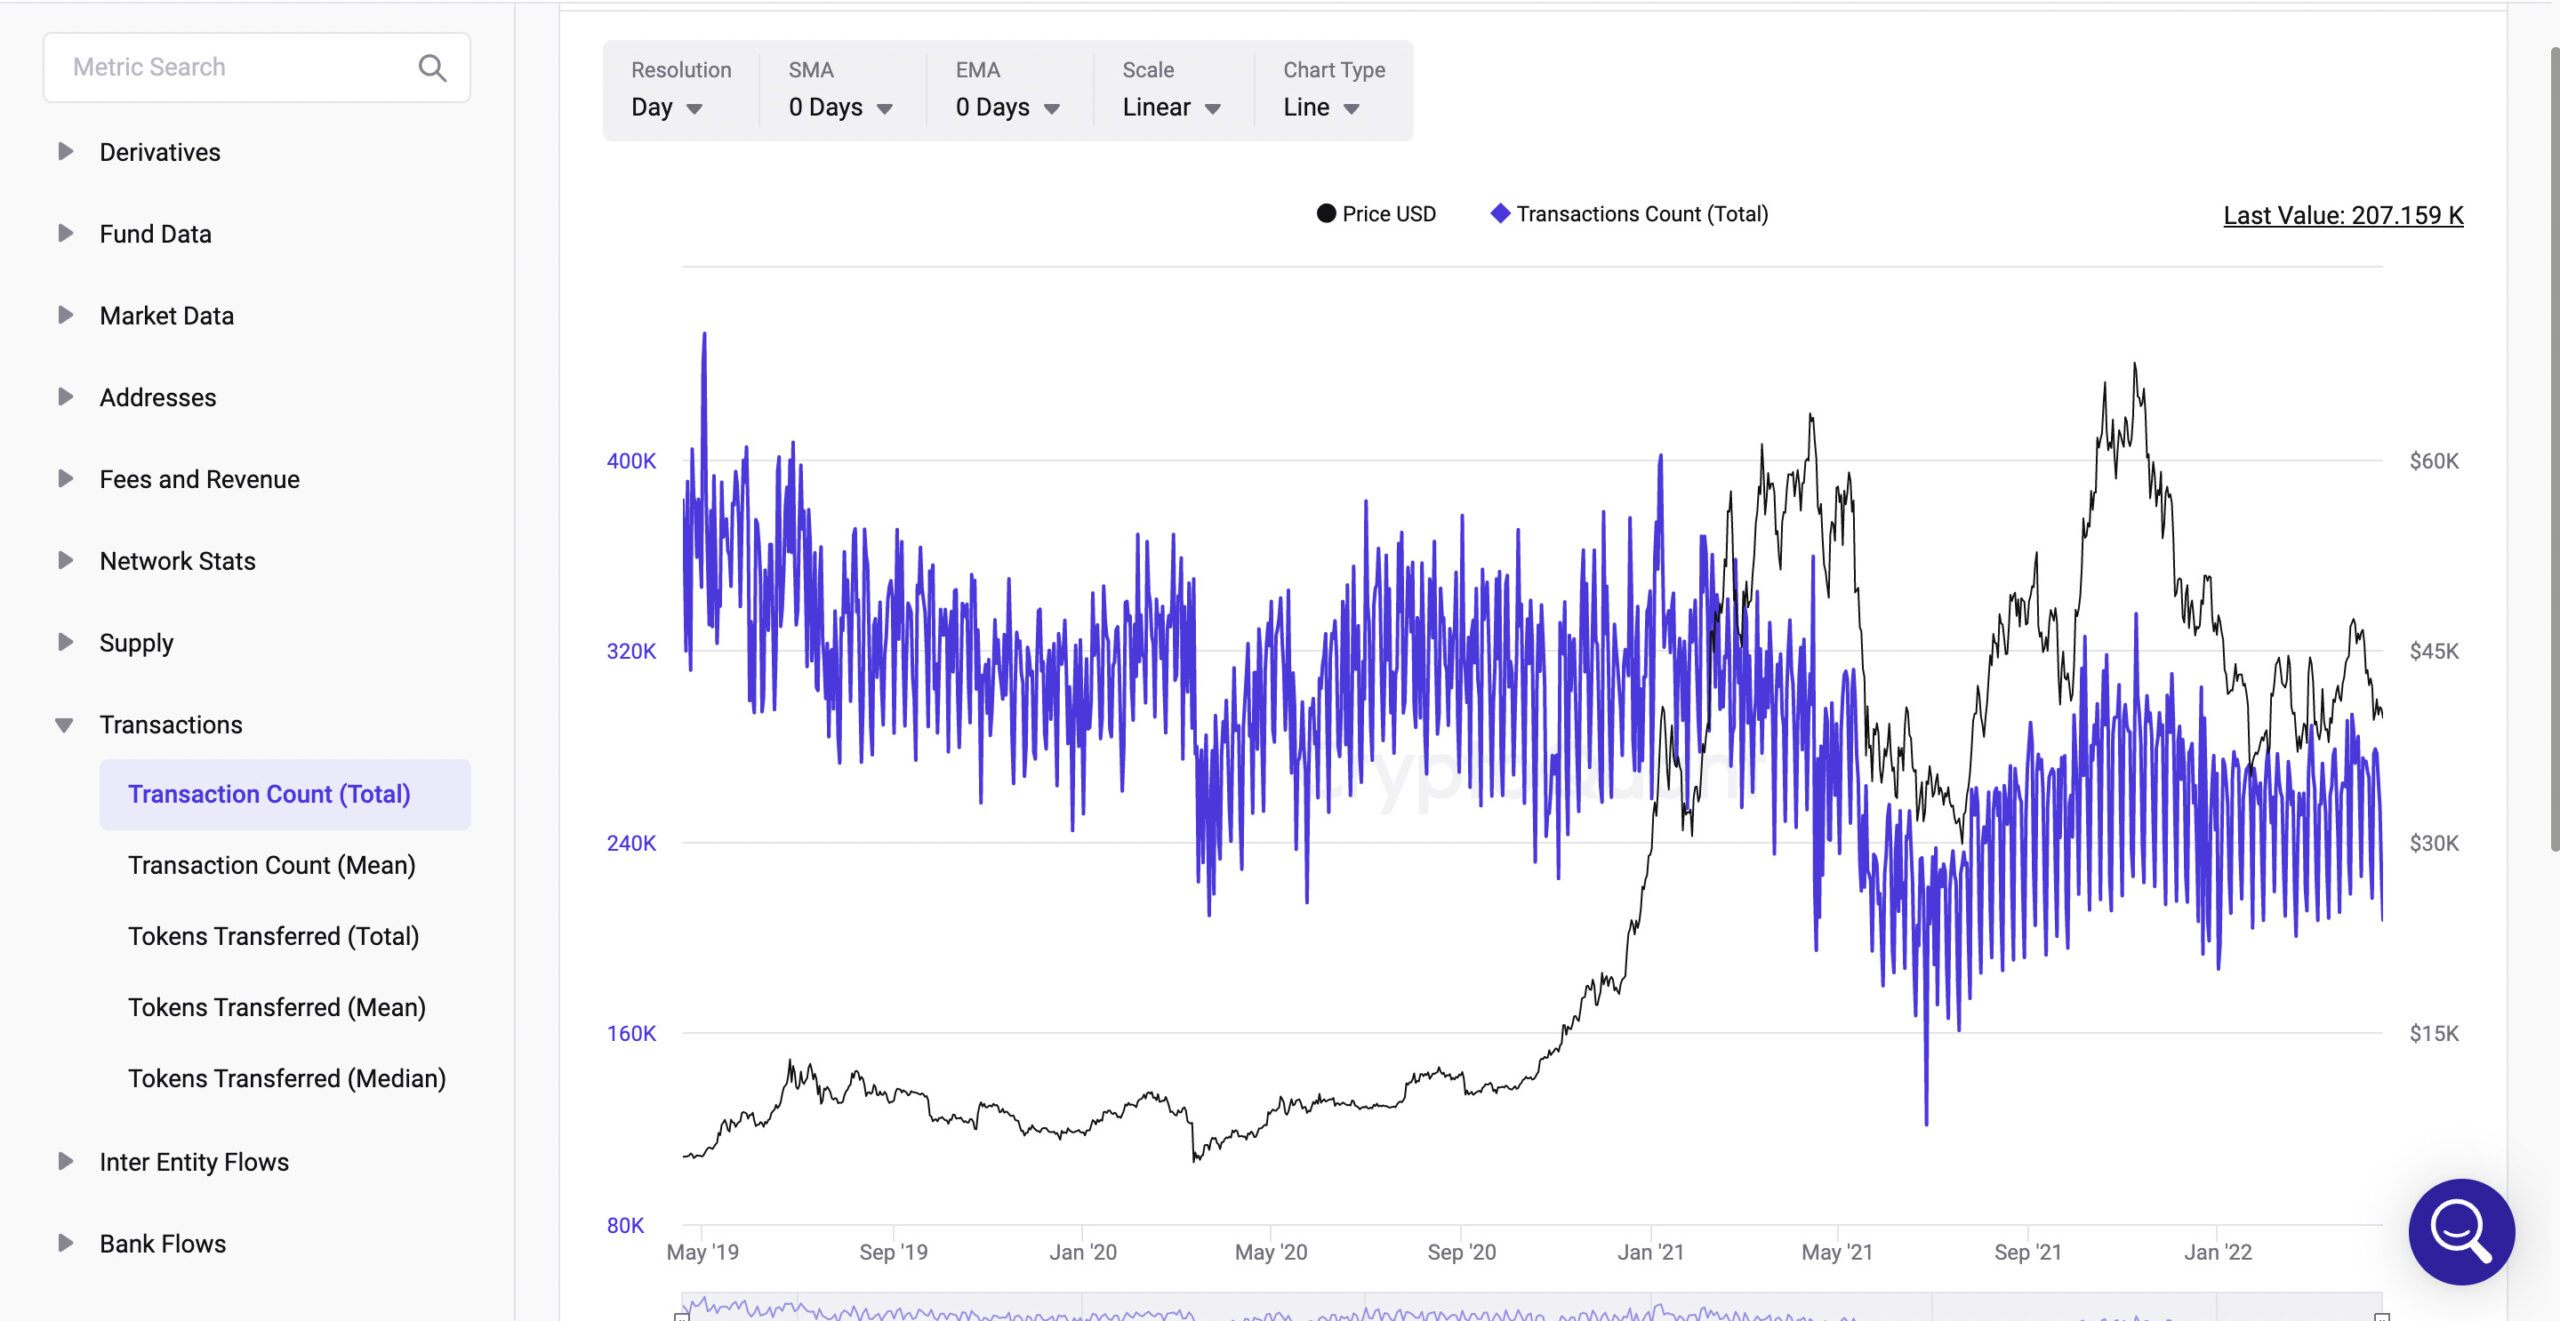Viewport: 2560px width, 1321px height.
Task: Open the Chart Type Line dropdown
Action: [1321, 107]
